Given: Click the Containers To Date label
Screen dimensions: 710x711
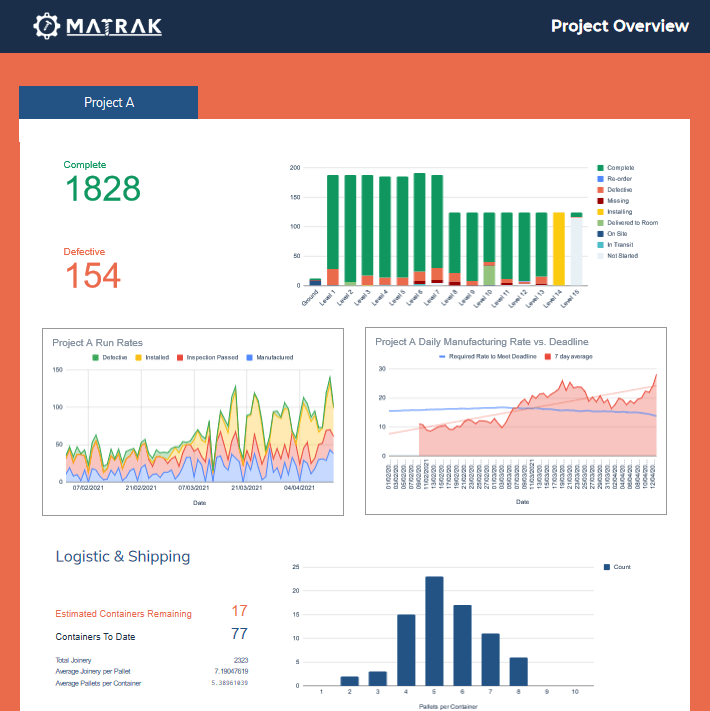Looking at the screenshot, I should (95, 637).
